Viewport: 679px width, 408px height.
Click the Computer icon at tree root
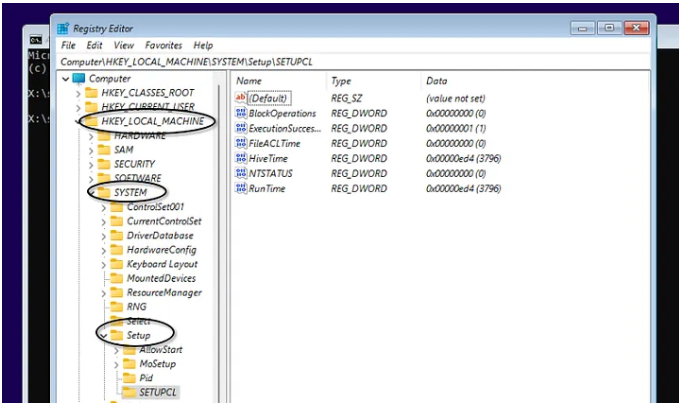[79, 78]
